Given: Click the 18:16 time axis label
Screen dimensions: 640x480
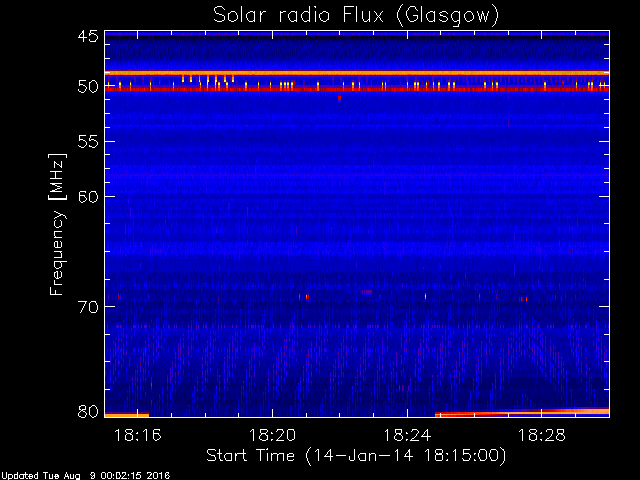Looking at the screenshot, I should click(x=138, y=435).
